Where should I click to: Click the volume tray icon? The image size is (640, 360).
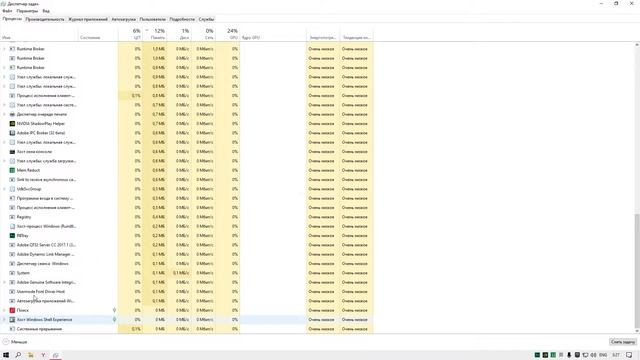point(593,355)
